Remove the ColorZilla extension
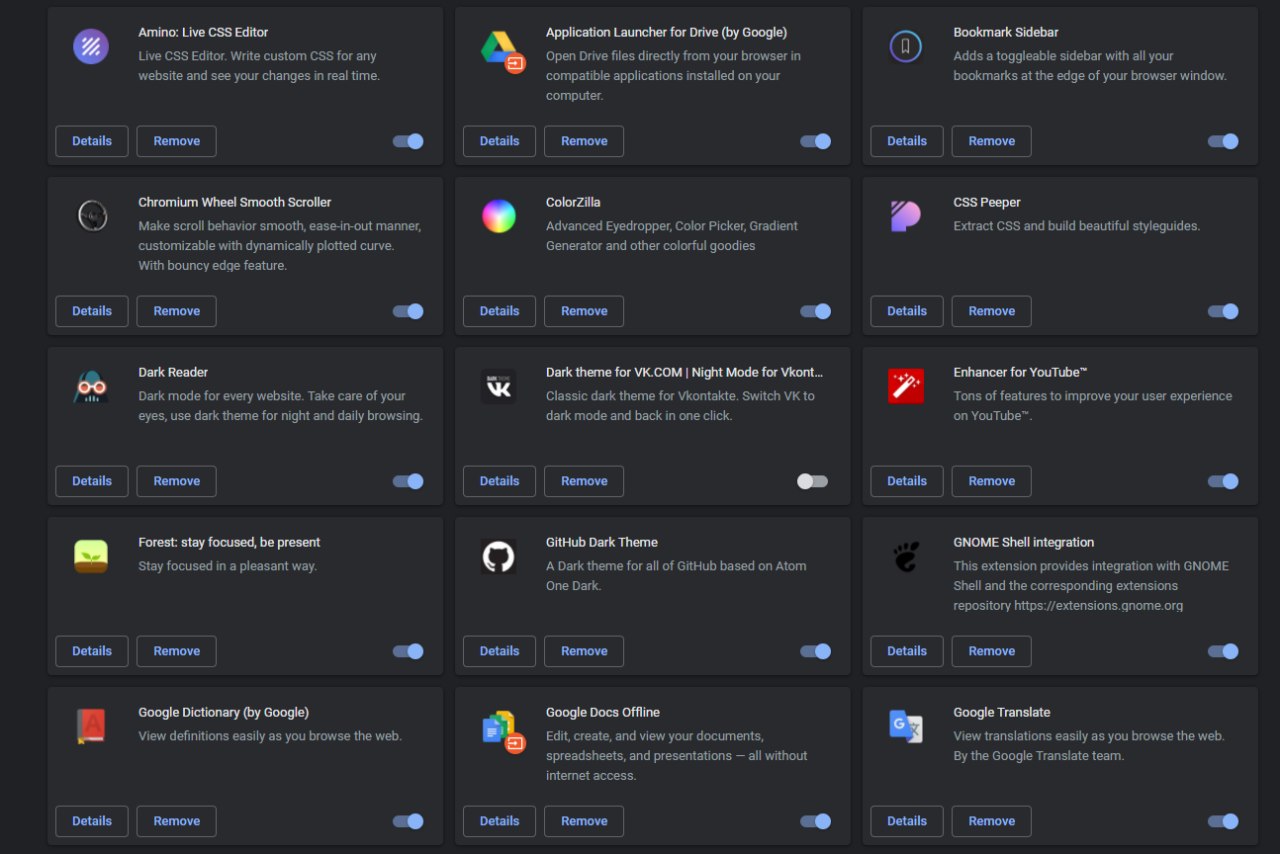 (x=584, y=311)
